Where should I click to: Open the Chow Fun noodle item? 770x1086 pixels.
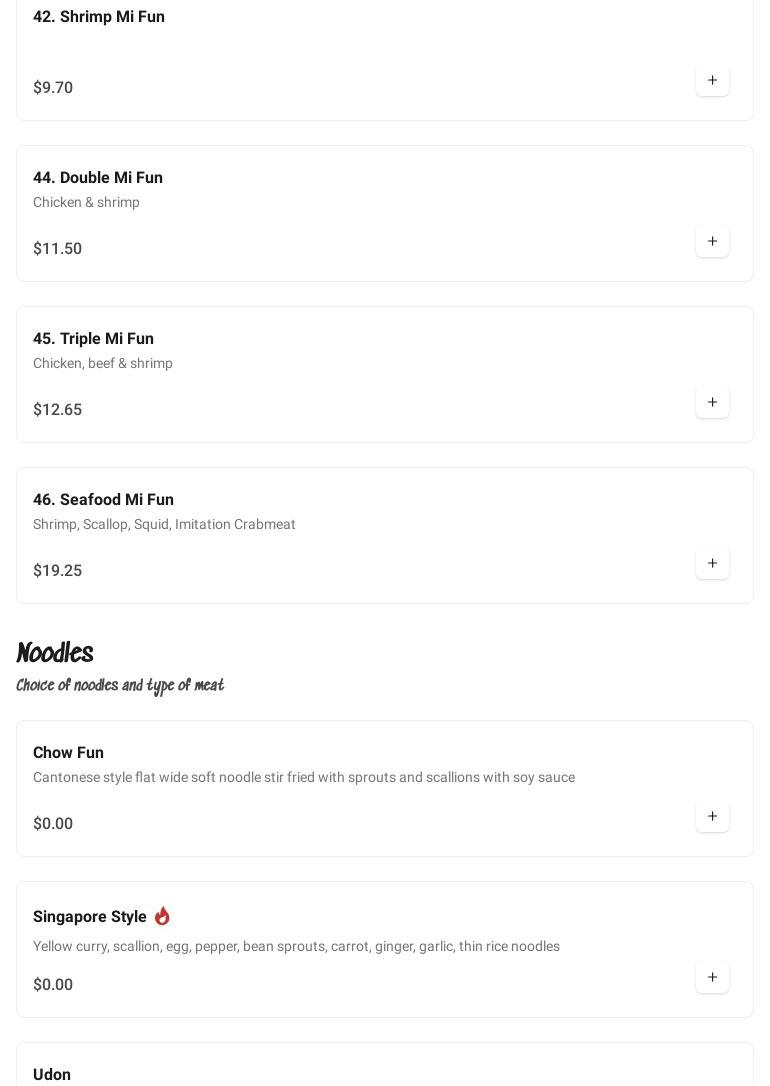(68, 753)
